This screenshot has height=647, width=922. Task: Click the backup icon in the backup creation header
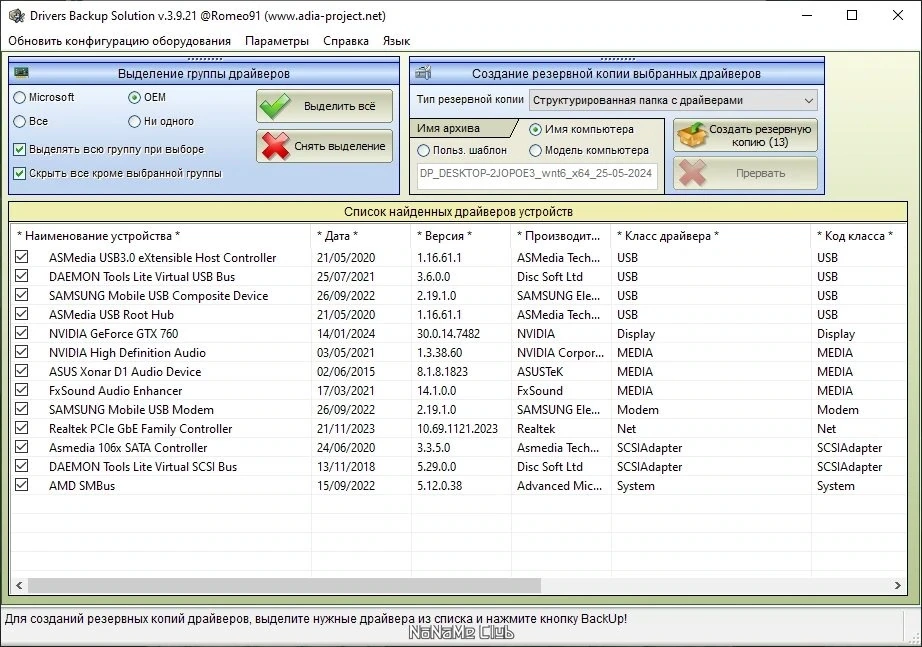pyautogui.click(x=423, y=73)
